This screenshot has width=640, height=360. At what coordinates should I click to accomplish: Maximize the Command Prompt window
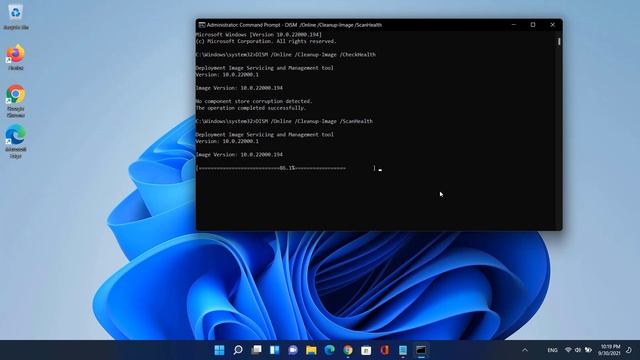[533, 25]
